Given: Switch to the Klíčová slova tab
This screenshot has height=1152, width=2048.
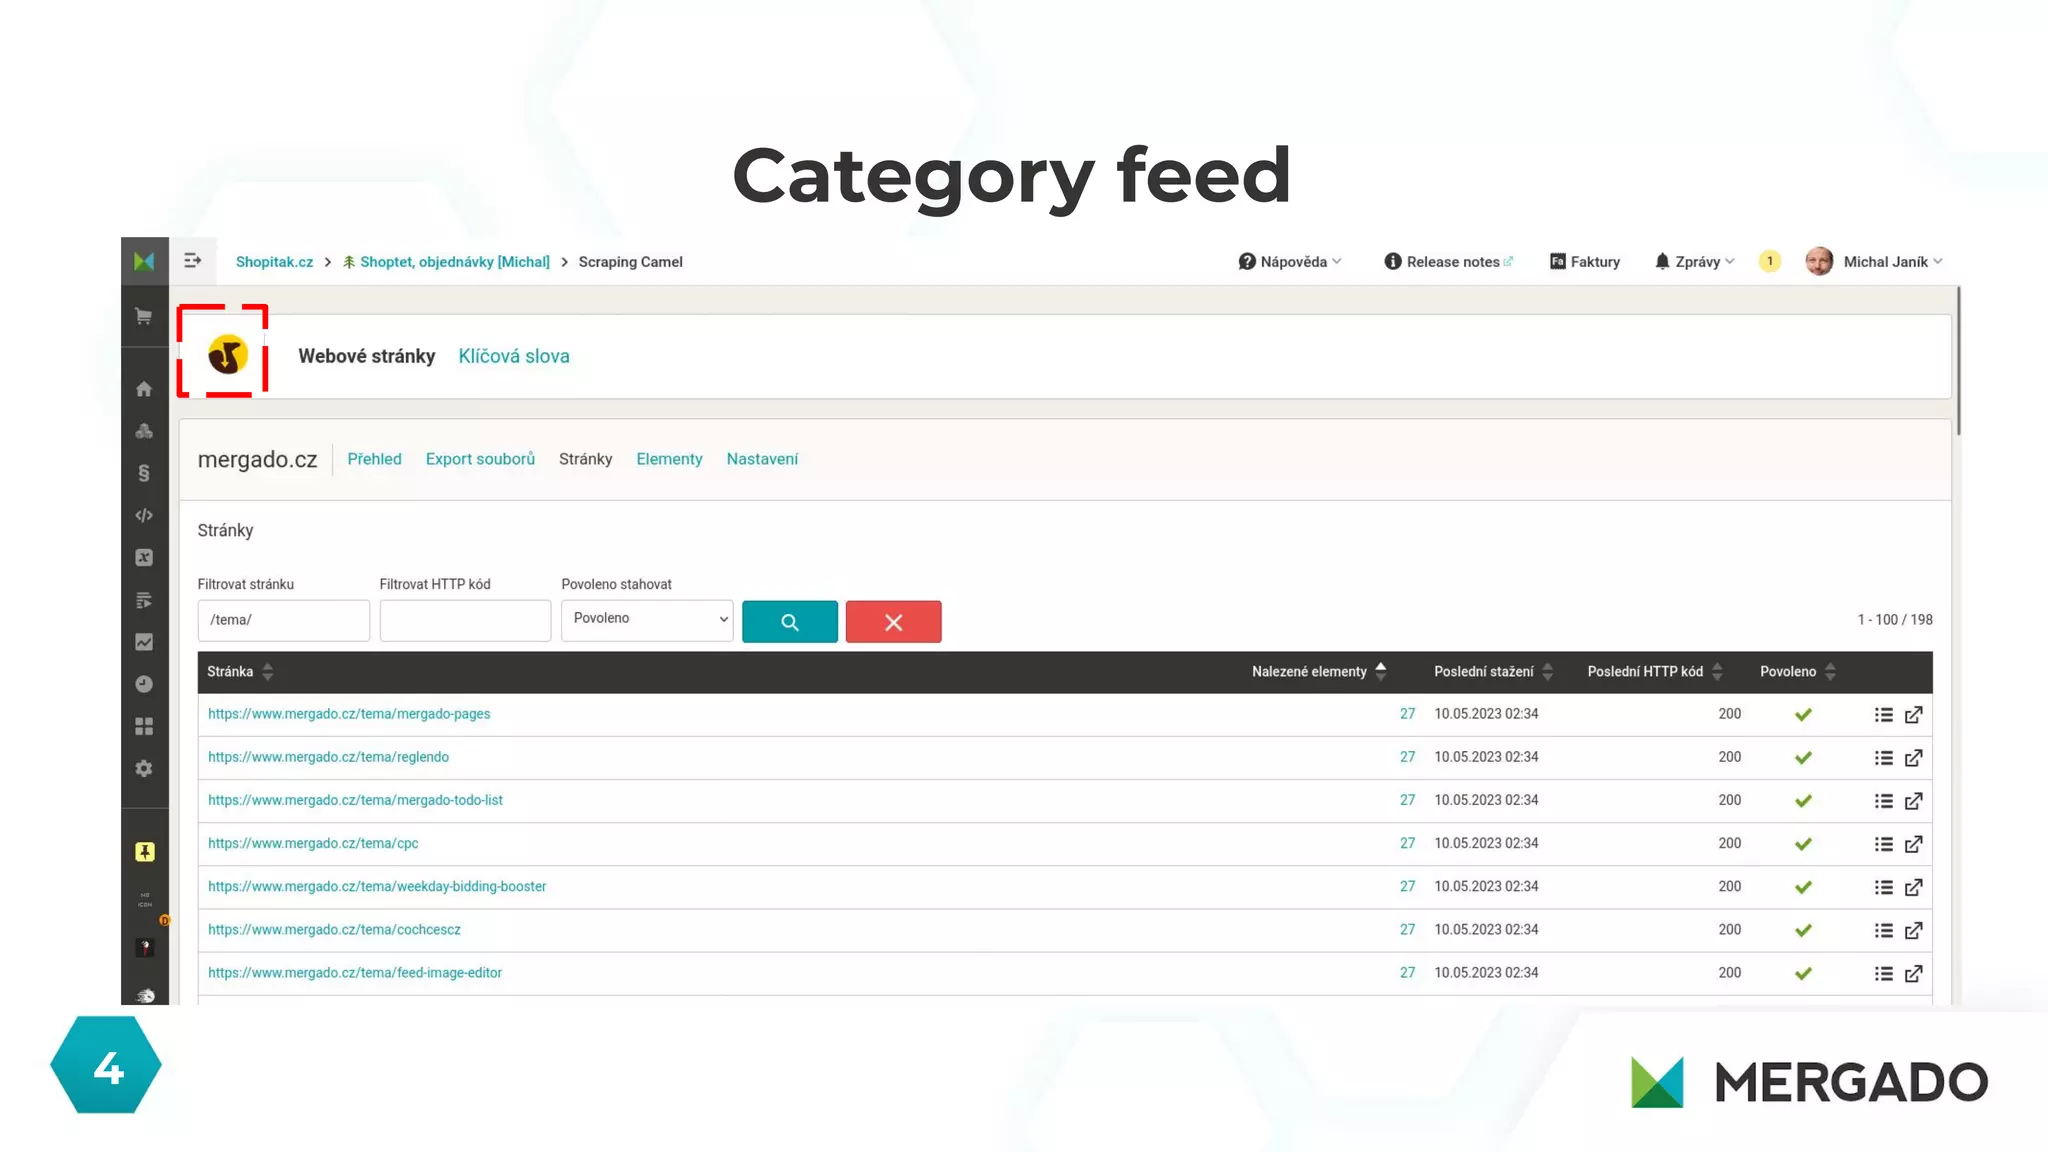Looking at the screenshot, I should pyautogui.click(x=514, y=356).
